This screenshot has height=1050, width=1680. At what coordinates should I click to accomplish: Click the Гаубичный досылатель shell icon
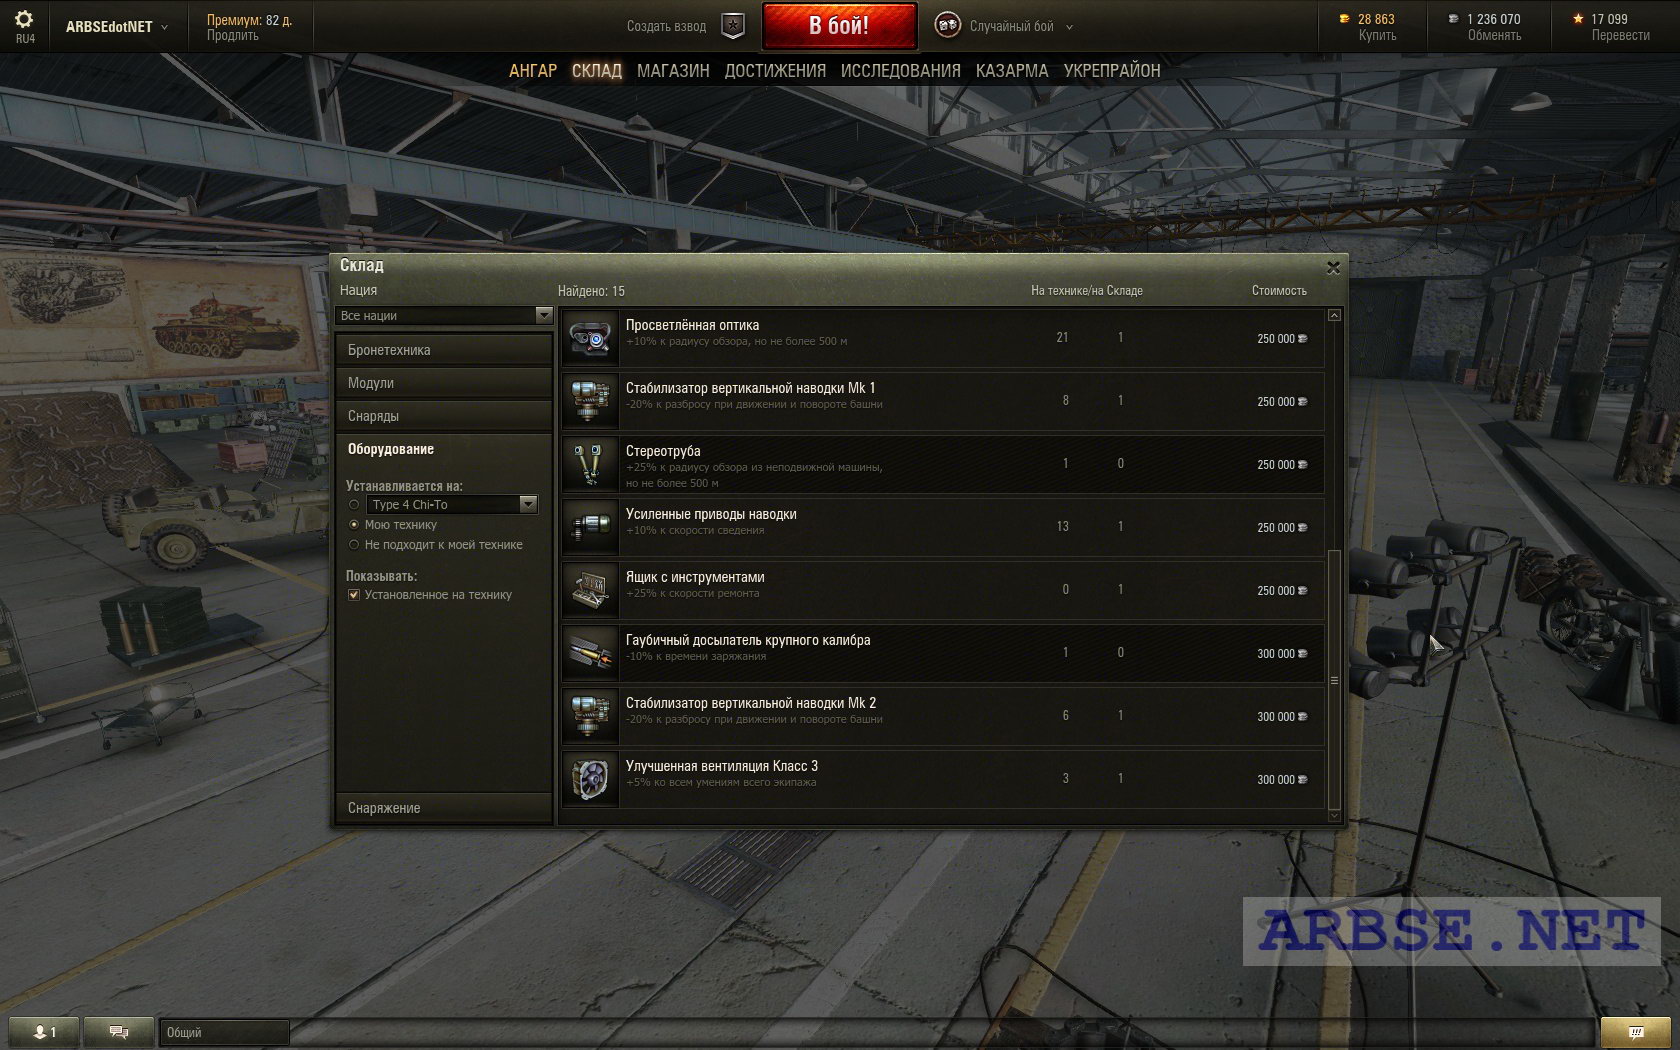(x=590, y=653)
